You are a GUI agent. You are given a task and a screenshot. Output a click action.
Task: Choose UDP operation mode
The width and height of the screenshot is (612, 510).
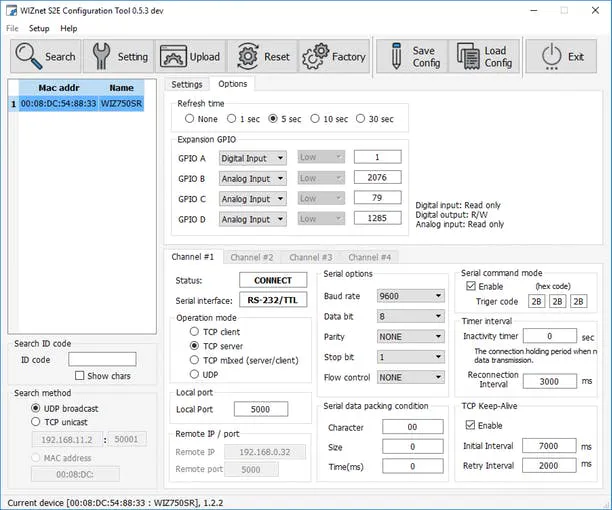point(194,374)
